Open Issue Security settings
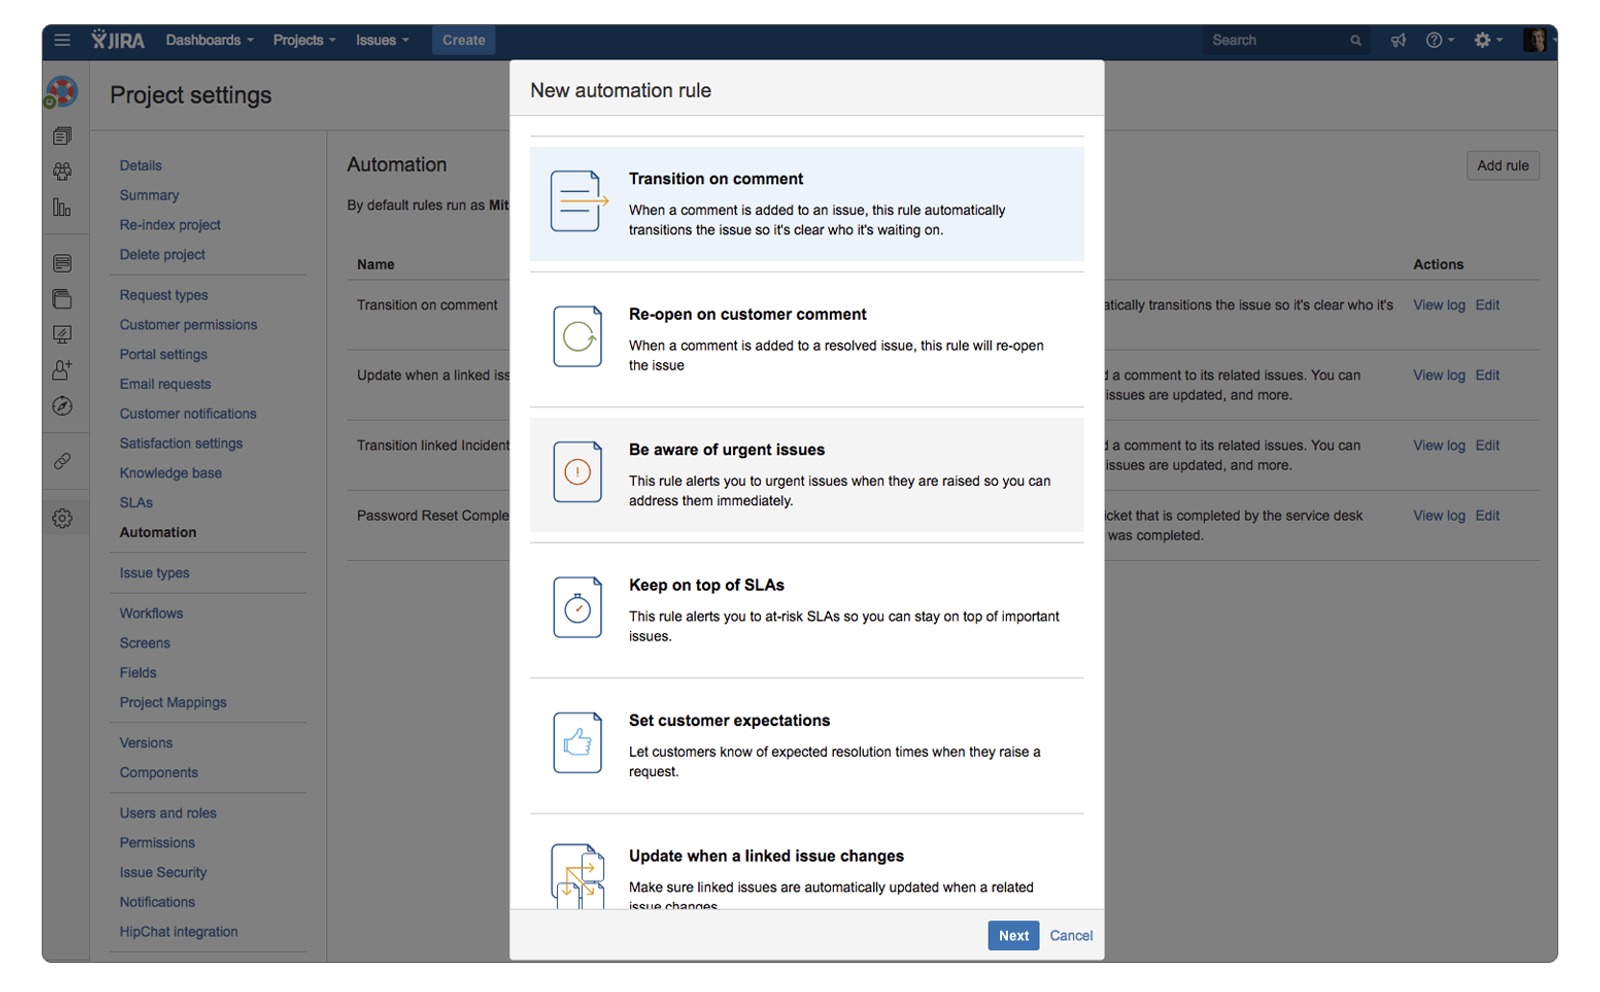Screen dimensions: 1600x992 click(163, 872)
